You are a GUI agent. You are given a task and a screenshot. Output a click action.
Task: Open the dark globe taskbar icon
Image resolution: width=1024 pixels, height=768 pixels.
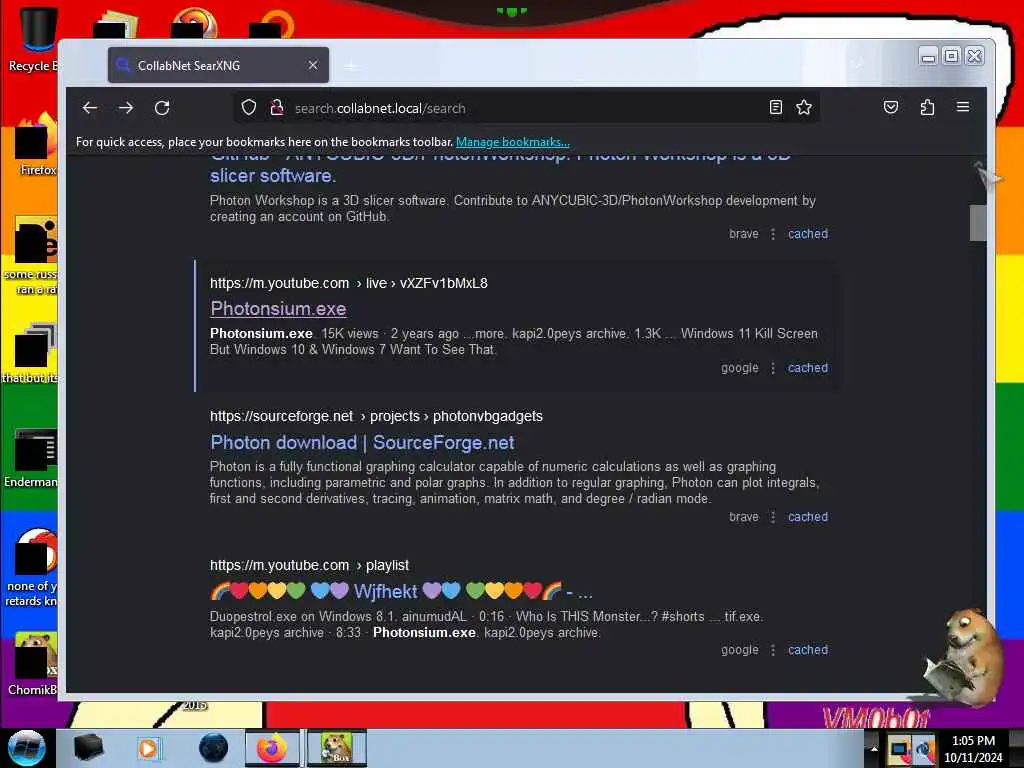pos(214,748)
